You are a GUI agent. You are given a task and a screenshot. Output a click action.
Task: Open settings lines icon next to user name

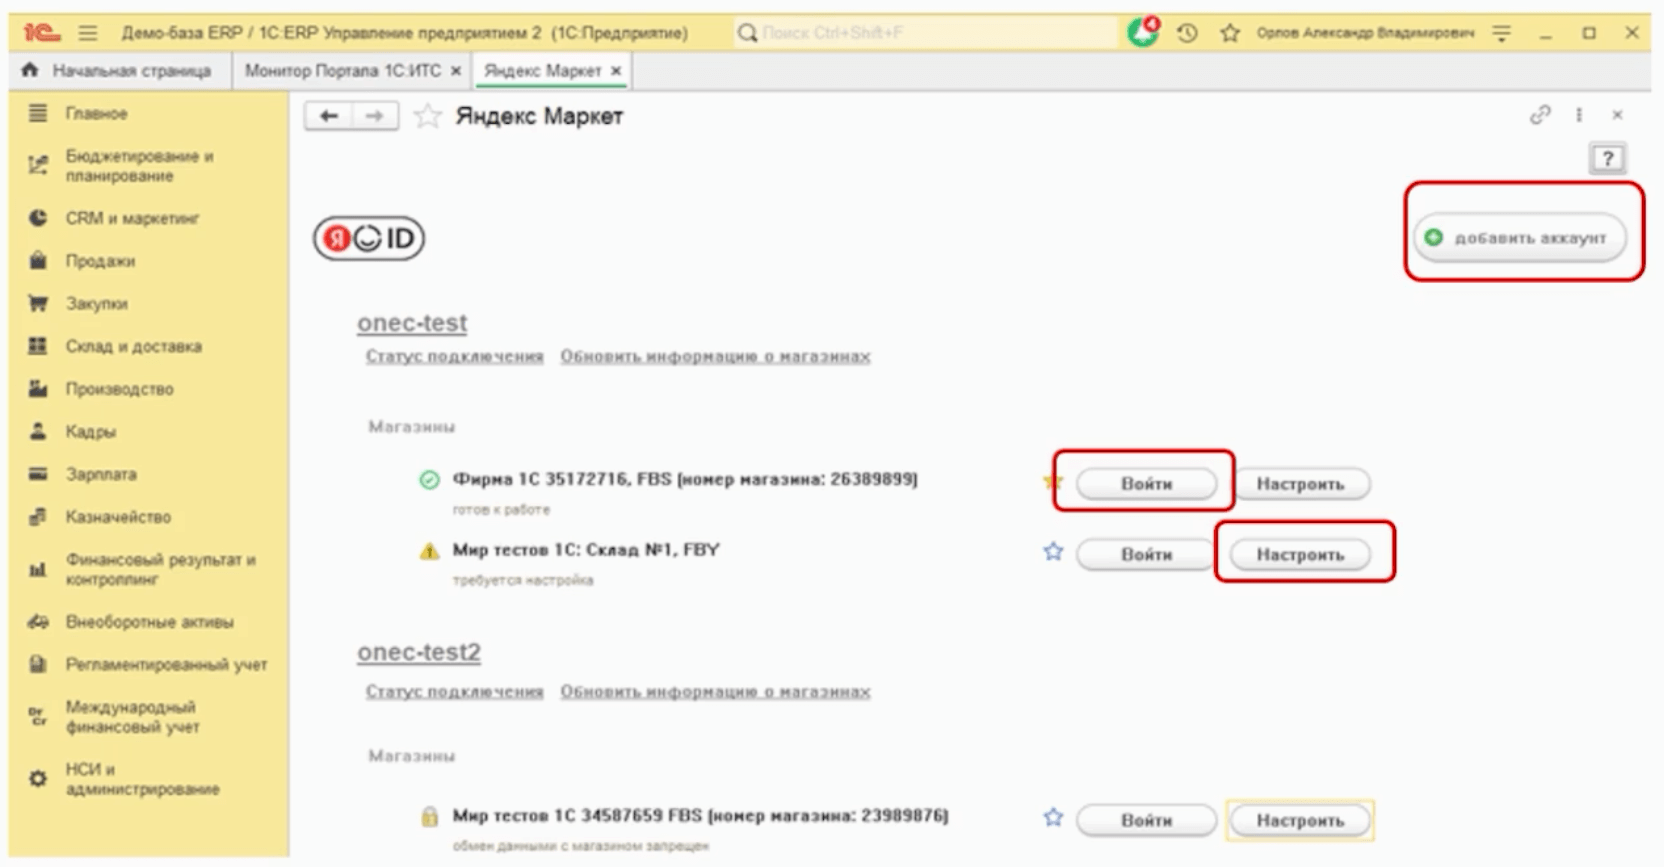[1502, 33]
